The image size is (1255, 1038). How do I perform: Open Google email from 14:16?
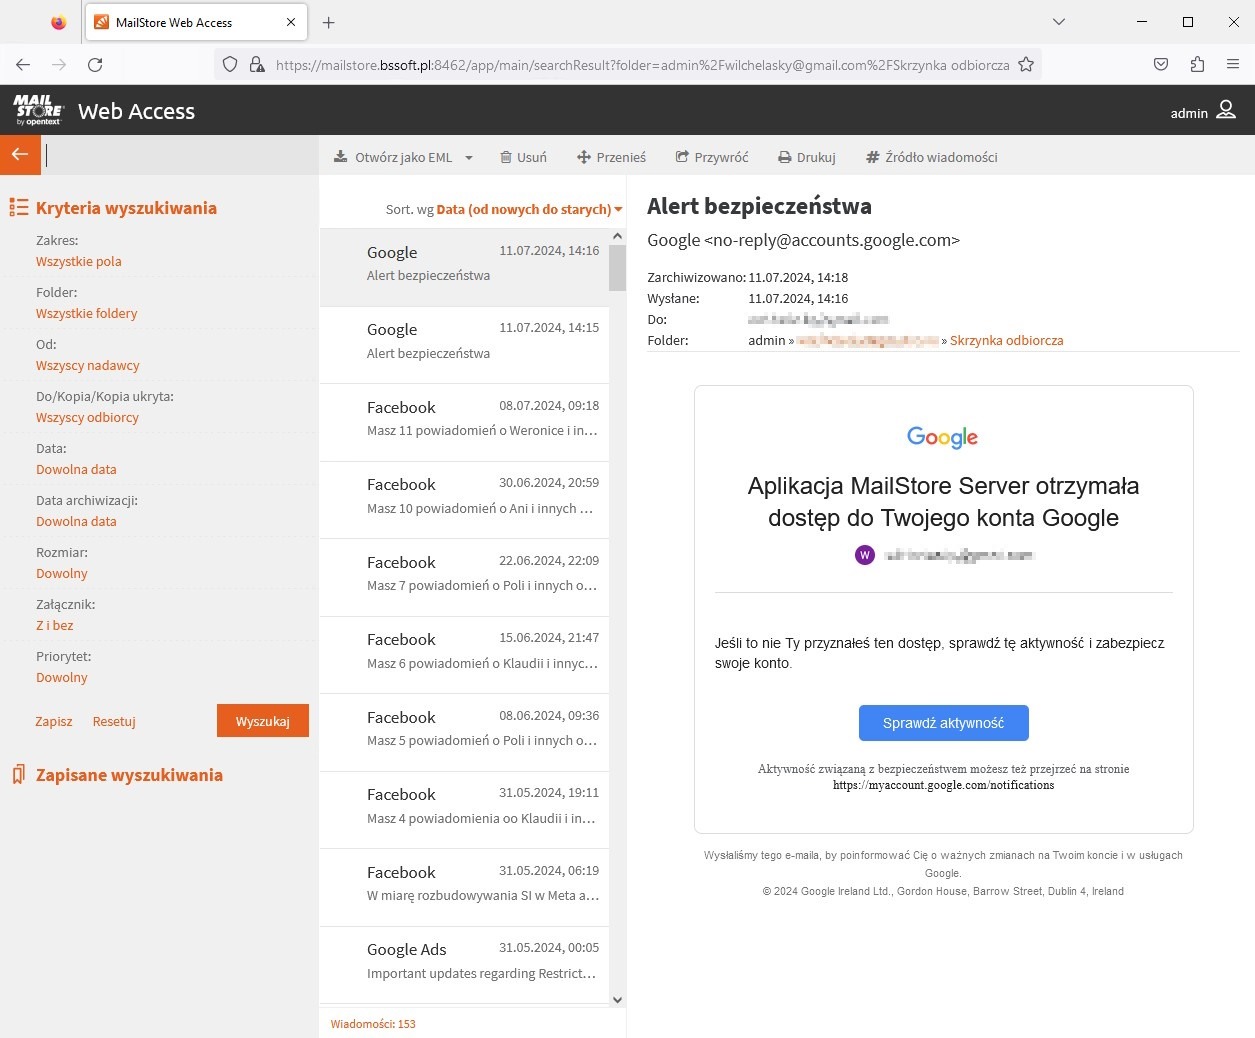click(464, 267)
